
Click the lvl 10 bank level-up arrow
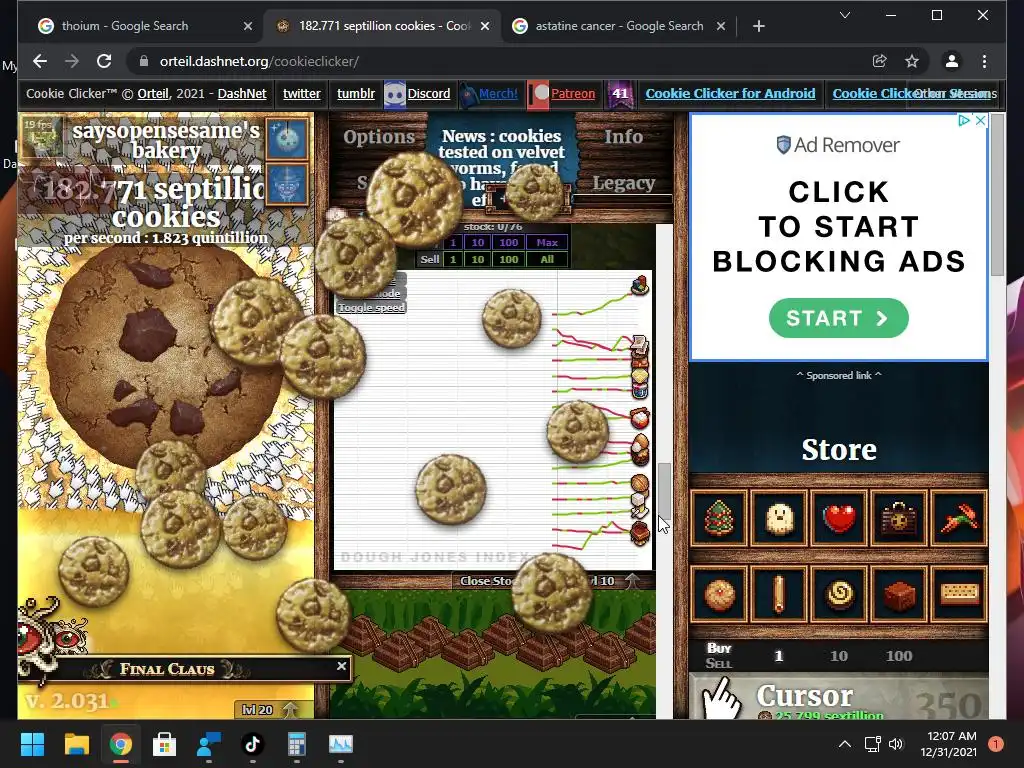[632, 581]
